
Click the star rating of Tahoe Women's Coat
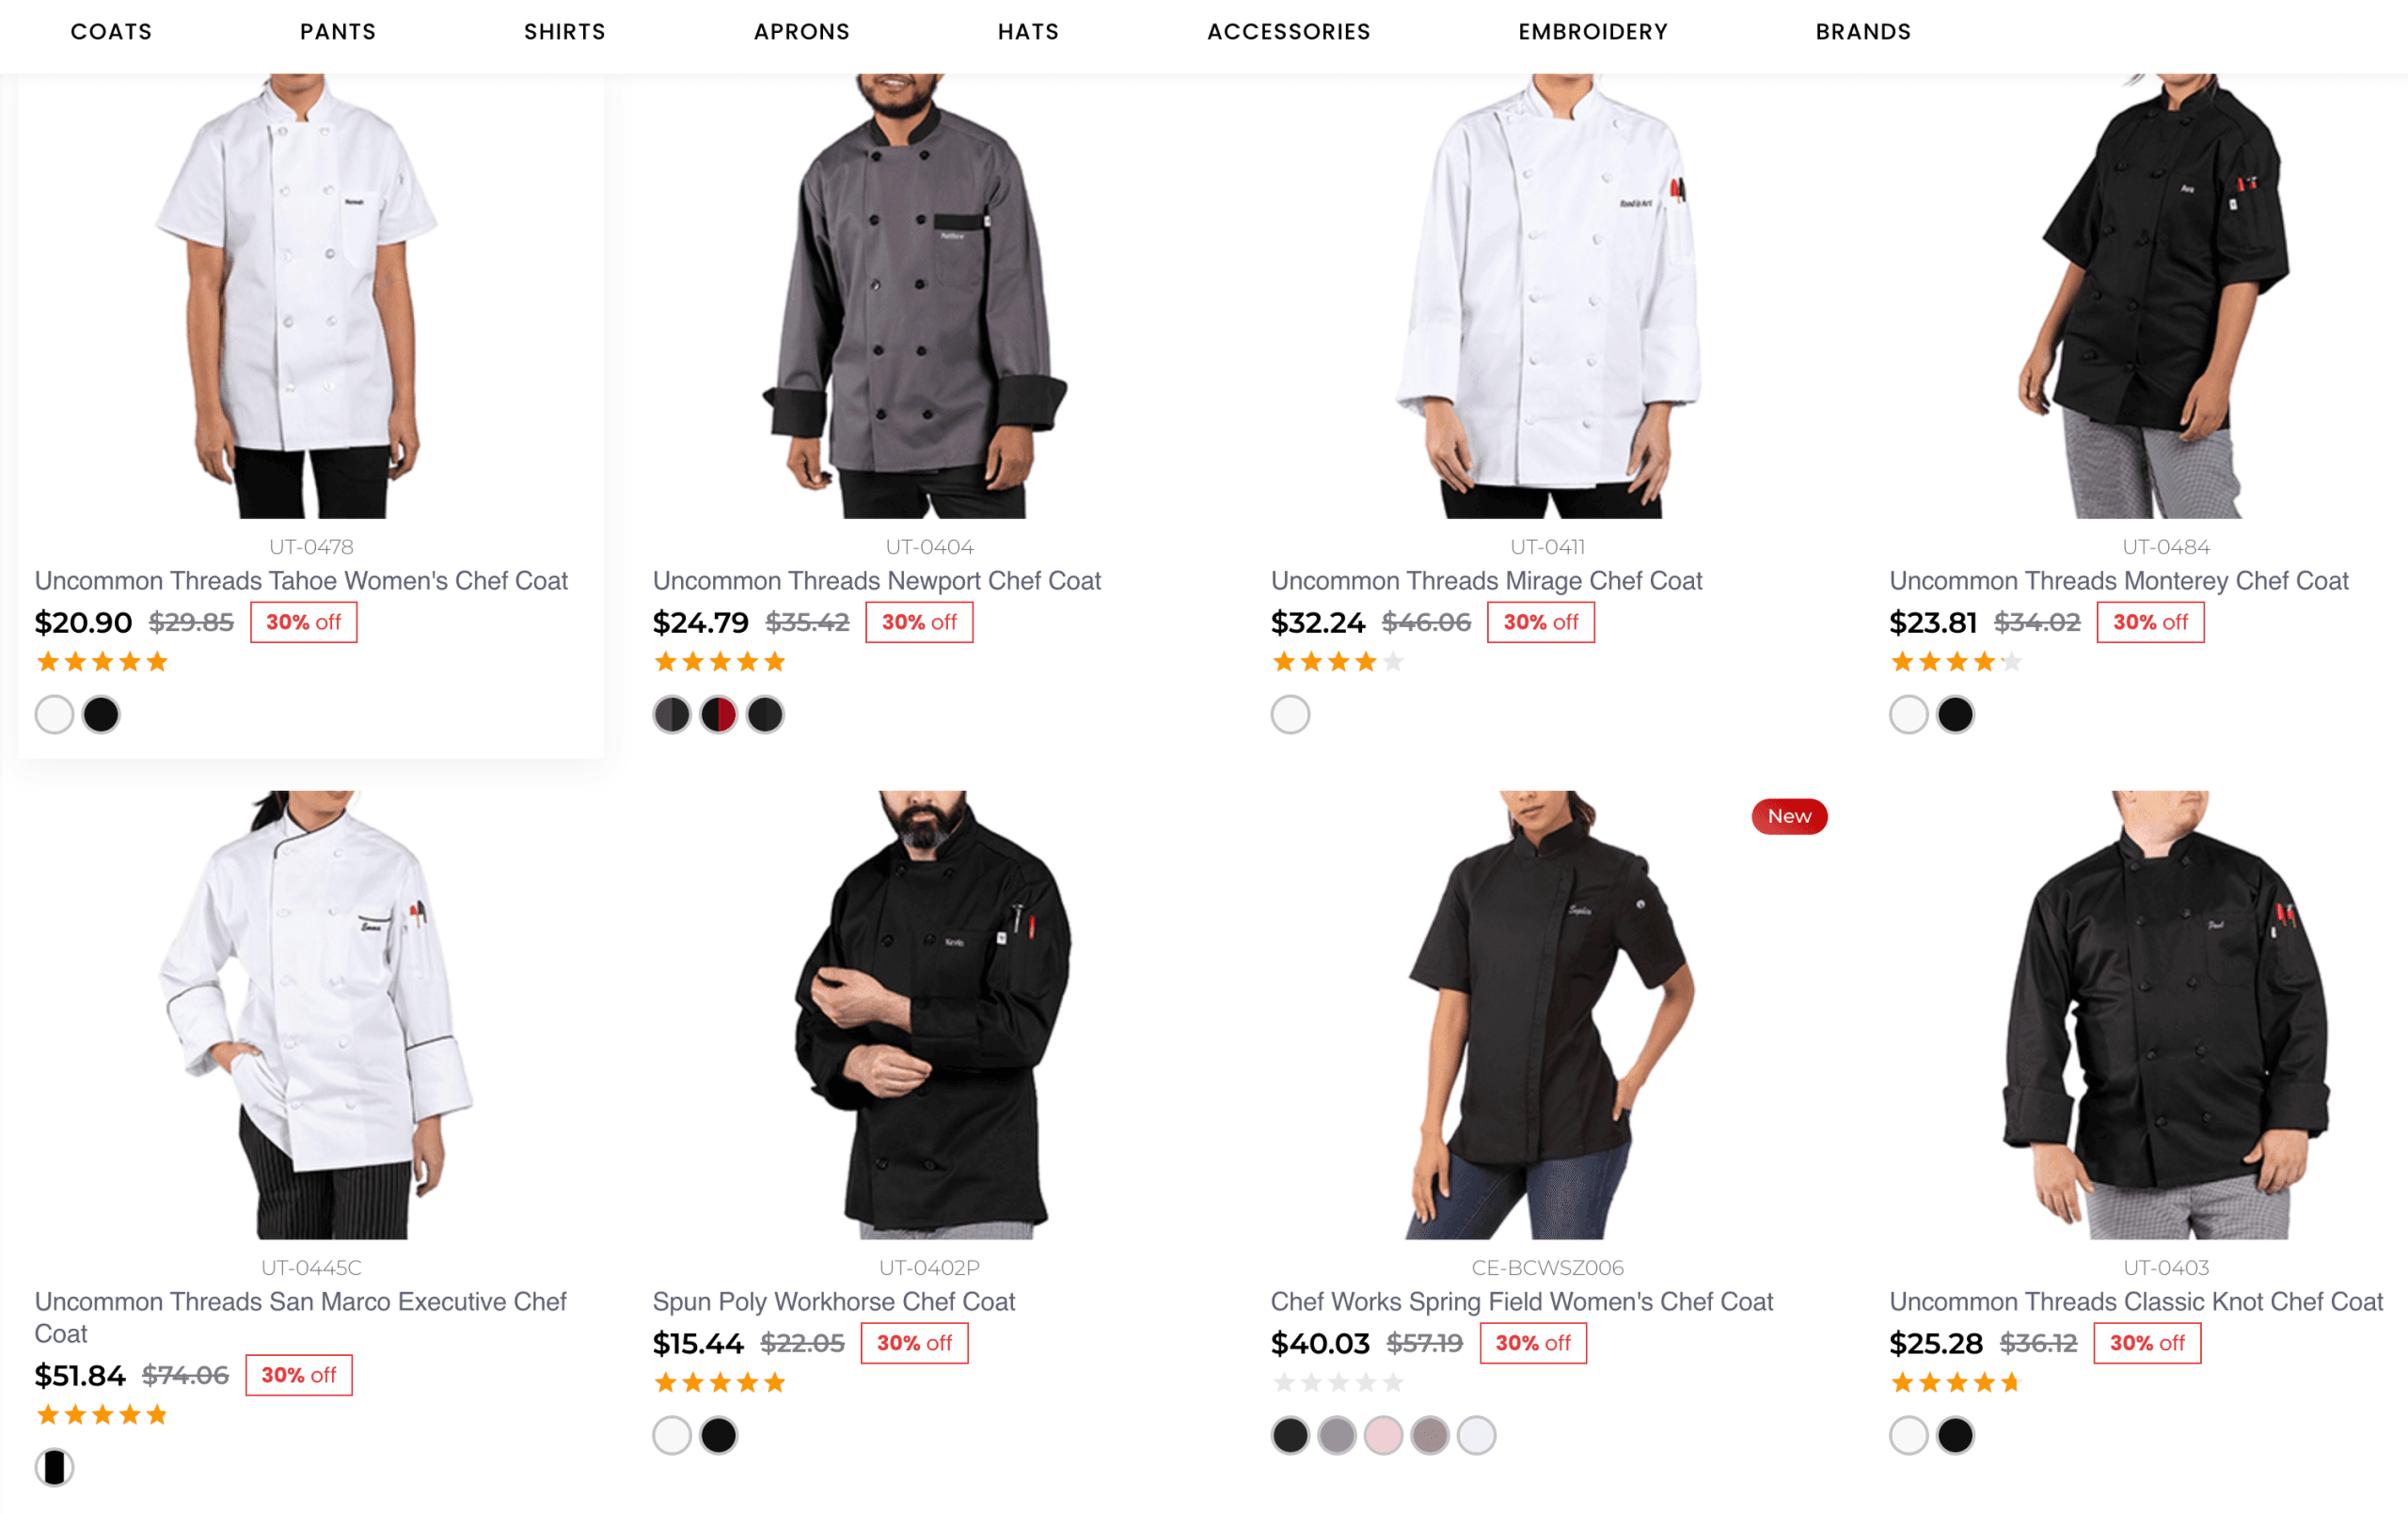click(x=102, y=662)
